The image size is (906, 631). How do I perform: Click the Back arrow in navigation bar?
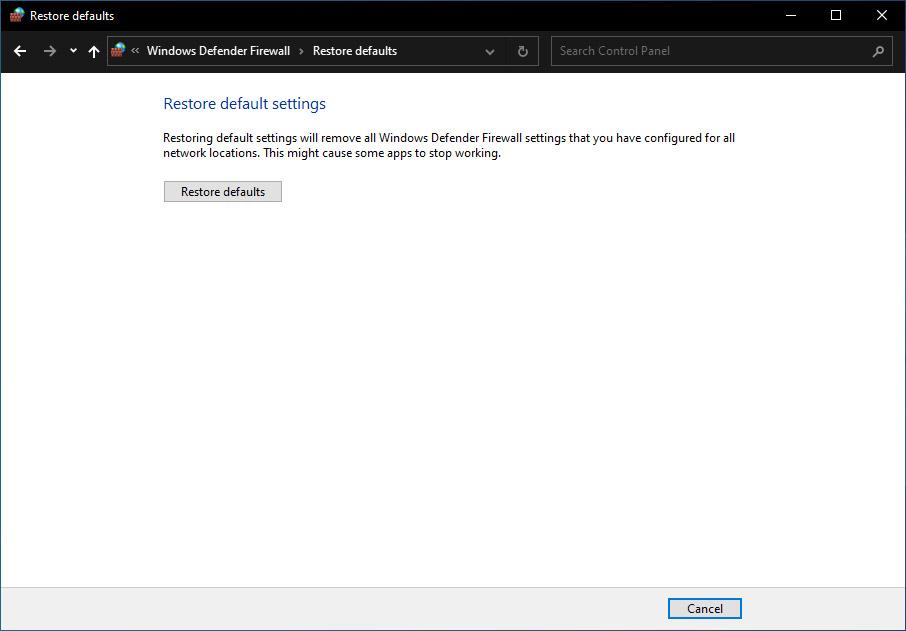[x=20, y=51]
